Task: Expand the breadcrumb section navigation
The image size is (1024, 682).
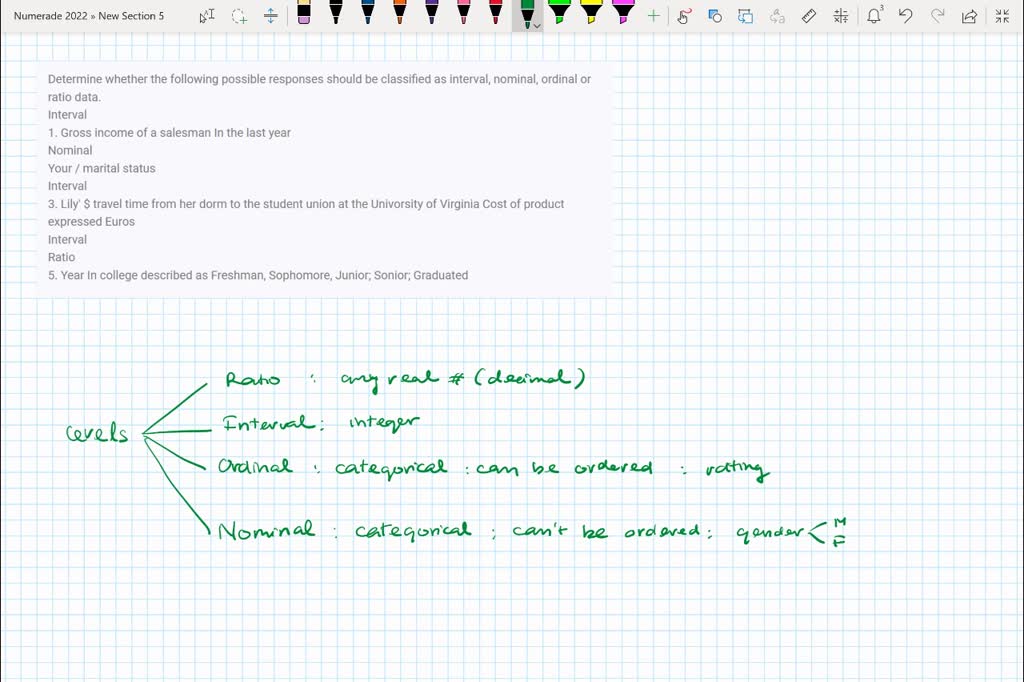Action: pyautogui.click(x=93, y=15)
